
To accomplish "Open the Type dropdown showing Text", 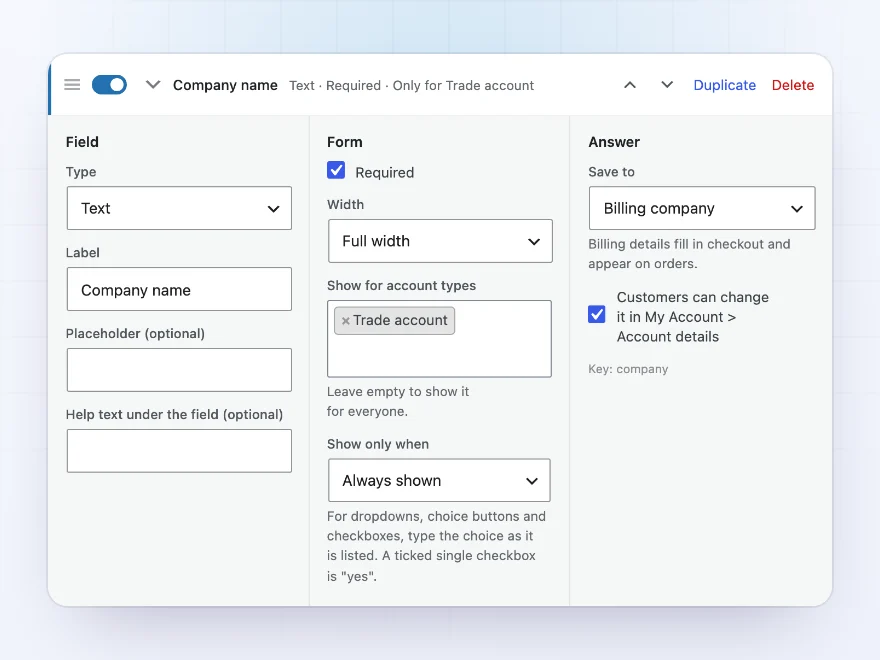I will [x=179, y=208].
